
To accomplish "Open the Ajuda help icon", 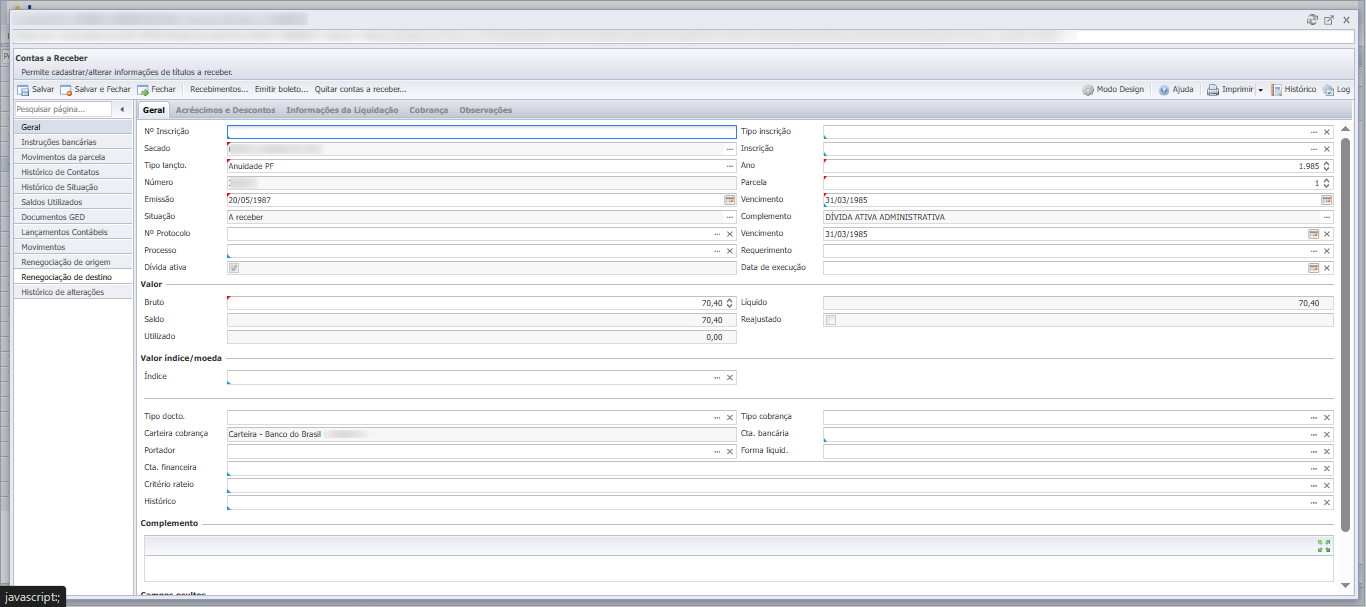I will point(1164,90).
